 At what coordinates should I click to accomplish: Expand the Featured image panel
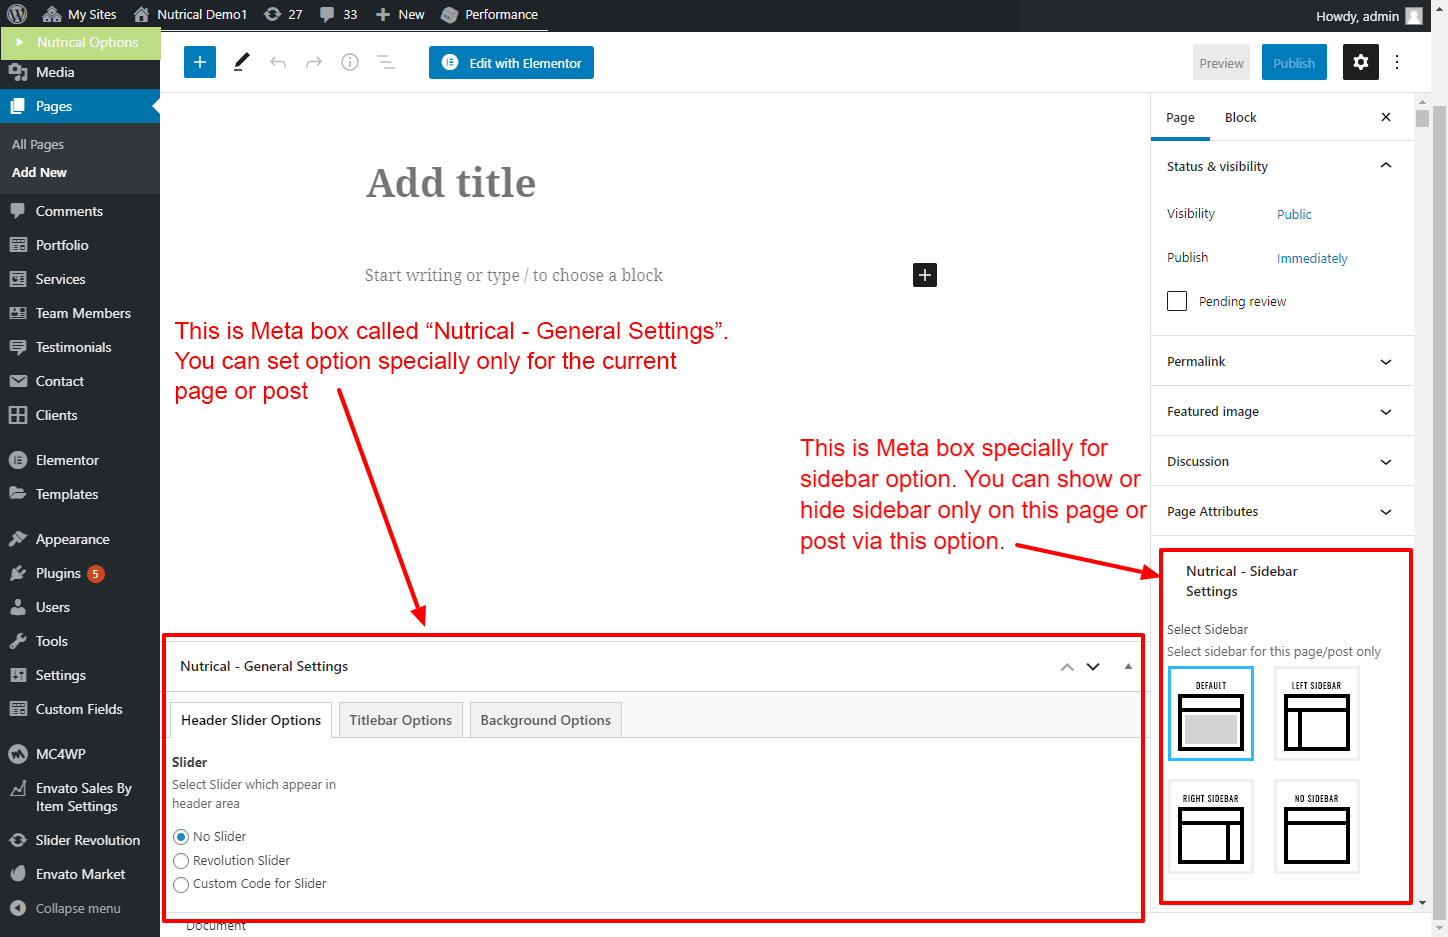pyautogui.click(x=1282, y=411)
